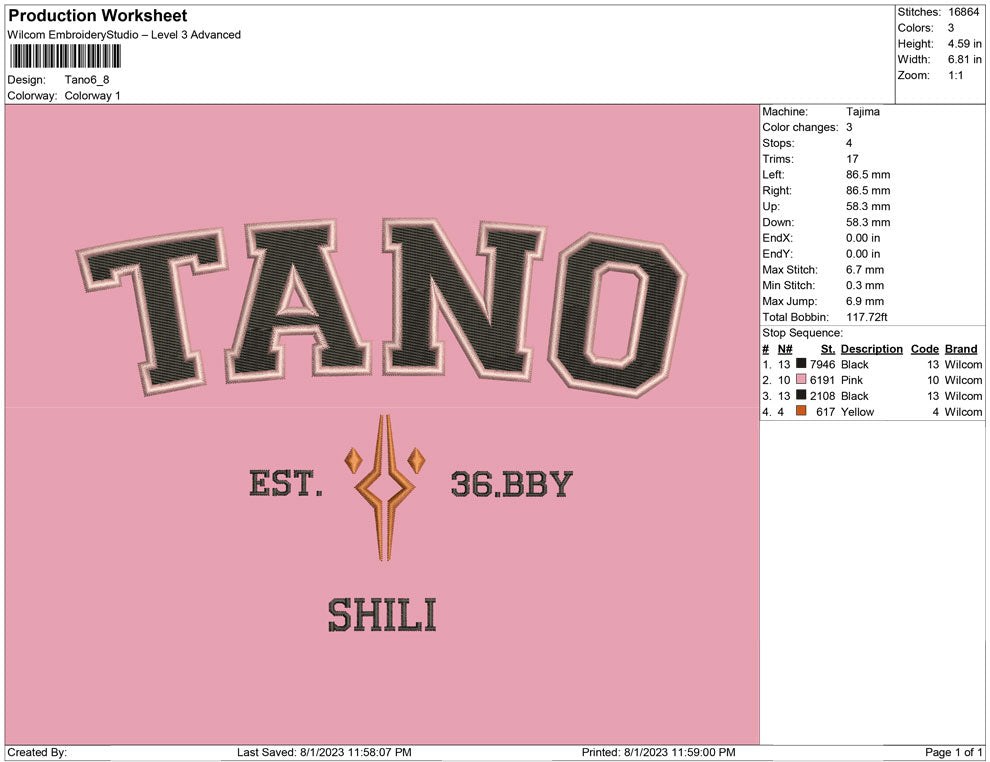The width and height of the screenshot is (990, 762).
Task: Click the 'St.' column header
Action: (828, 348)
